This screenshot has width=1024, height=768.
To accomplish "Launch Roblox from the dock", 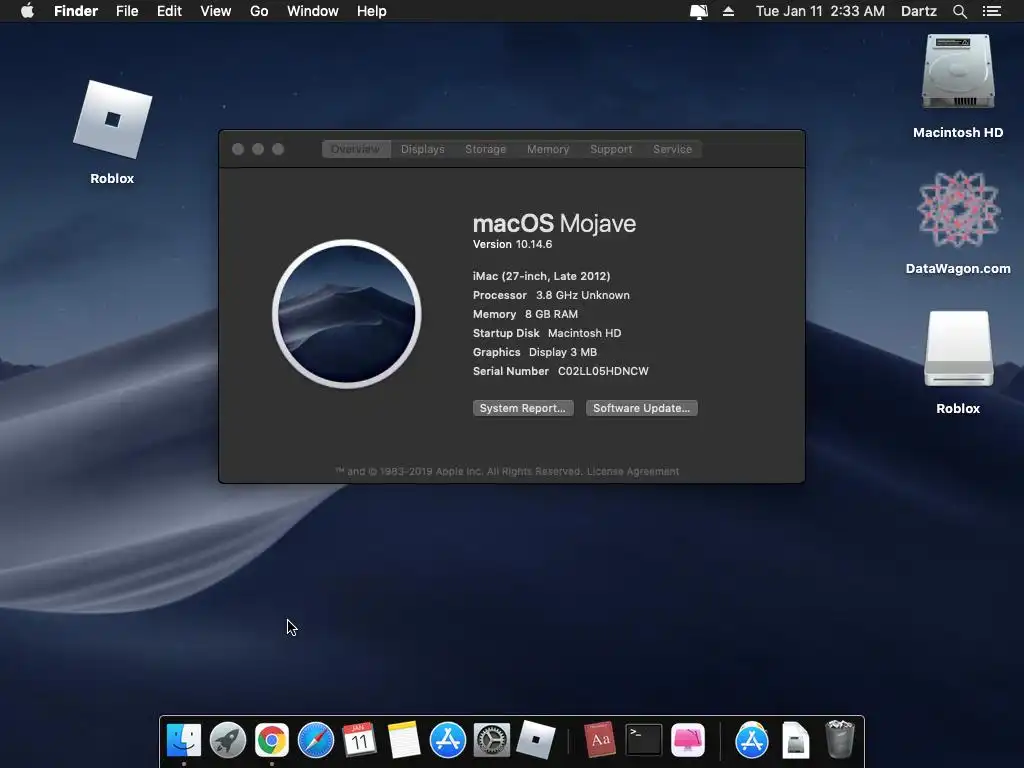I will coord(536,741).
